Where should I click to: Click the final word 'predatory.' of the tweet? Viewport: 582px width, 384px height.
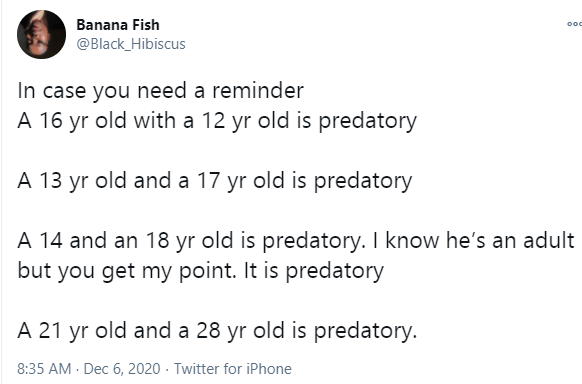coord(366,331)
